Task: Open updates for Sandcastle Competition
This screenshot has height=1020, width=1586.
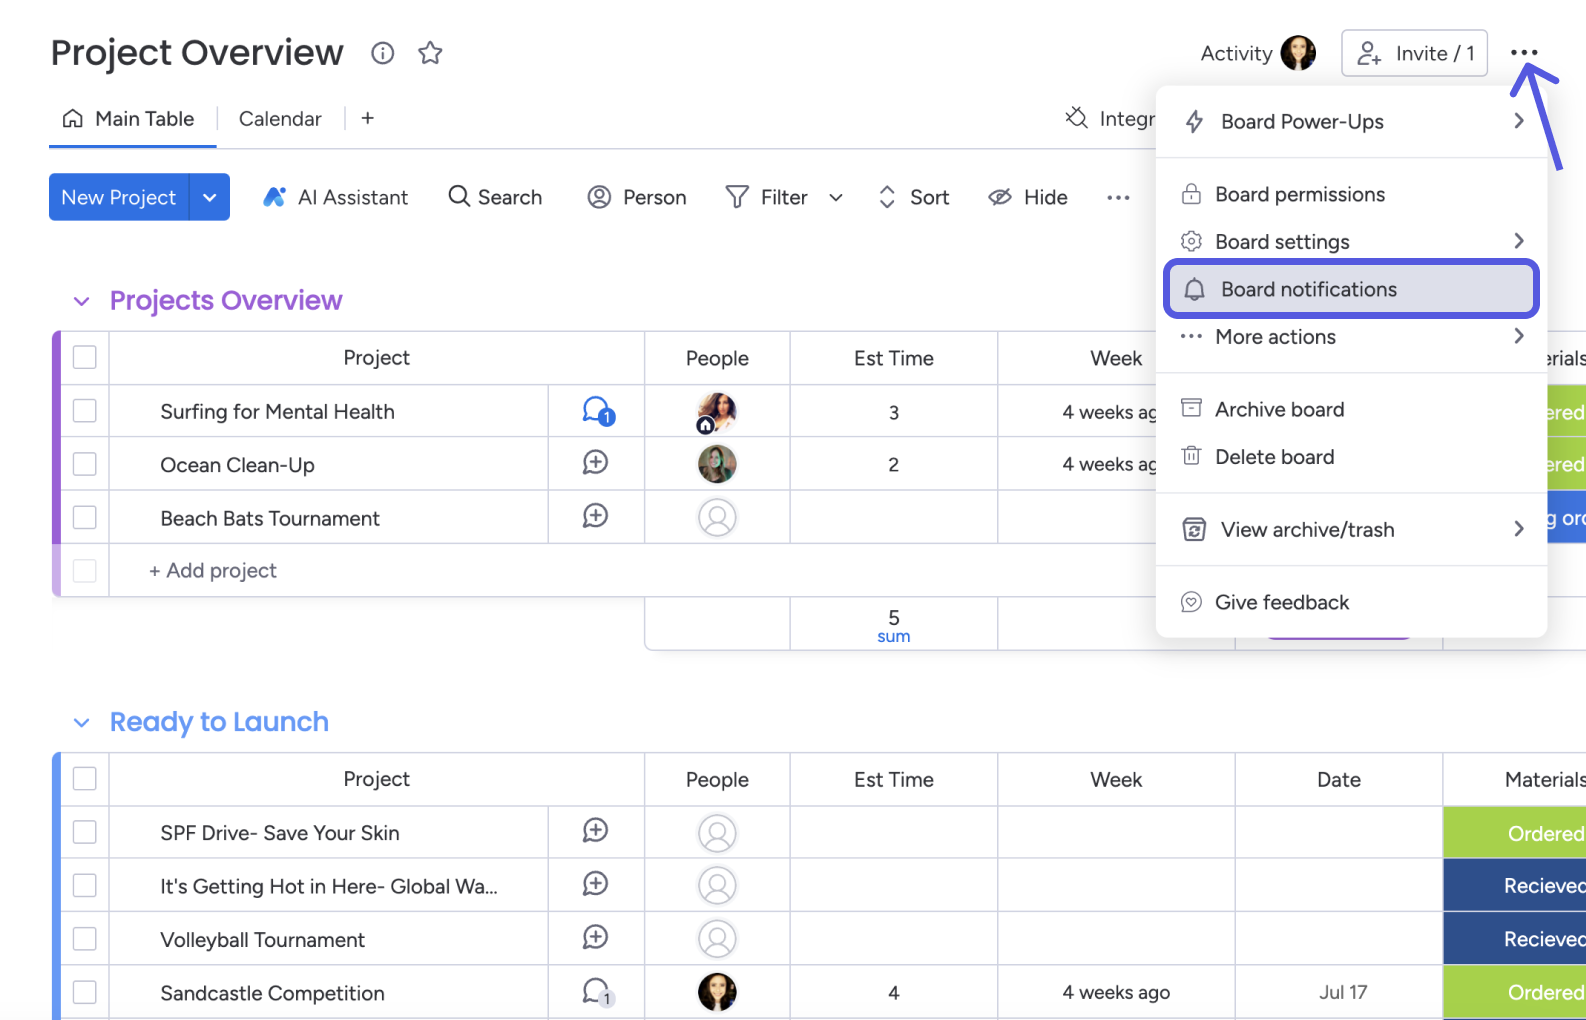Action: (x=597, y=992)
